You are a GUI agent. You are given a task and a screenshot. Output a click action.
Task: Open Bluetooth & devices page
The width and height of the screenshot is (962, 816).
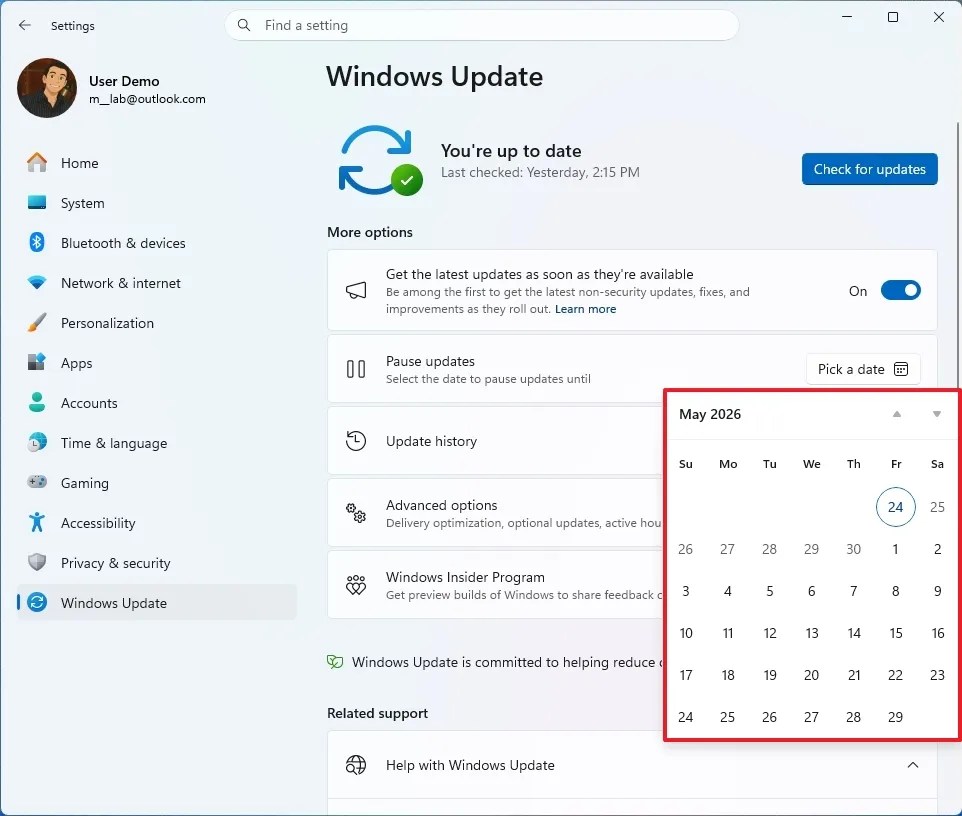tap(156, 242)
